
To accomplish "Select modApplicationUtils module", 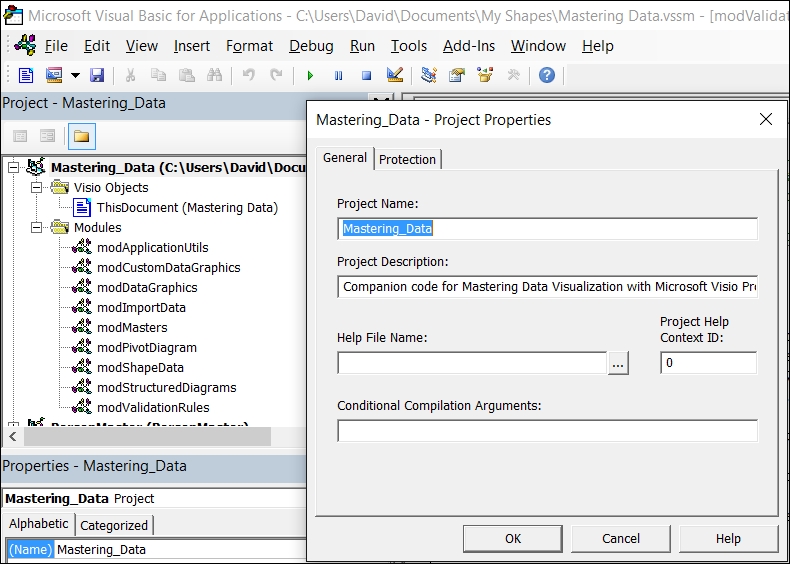I will (153, 247).
